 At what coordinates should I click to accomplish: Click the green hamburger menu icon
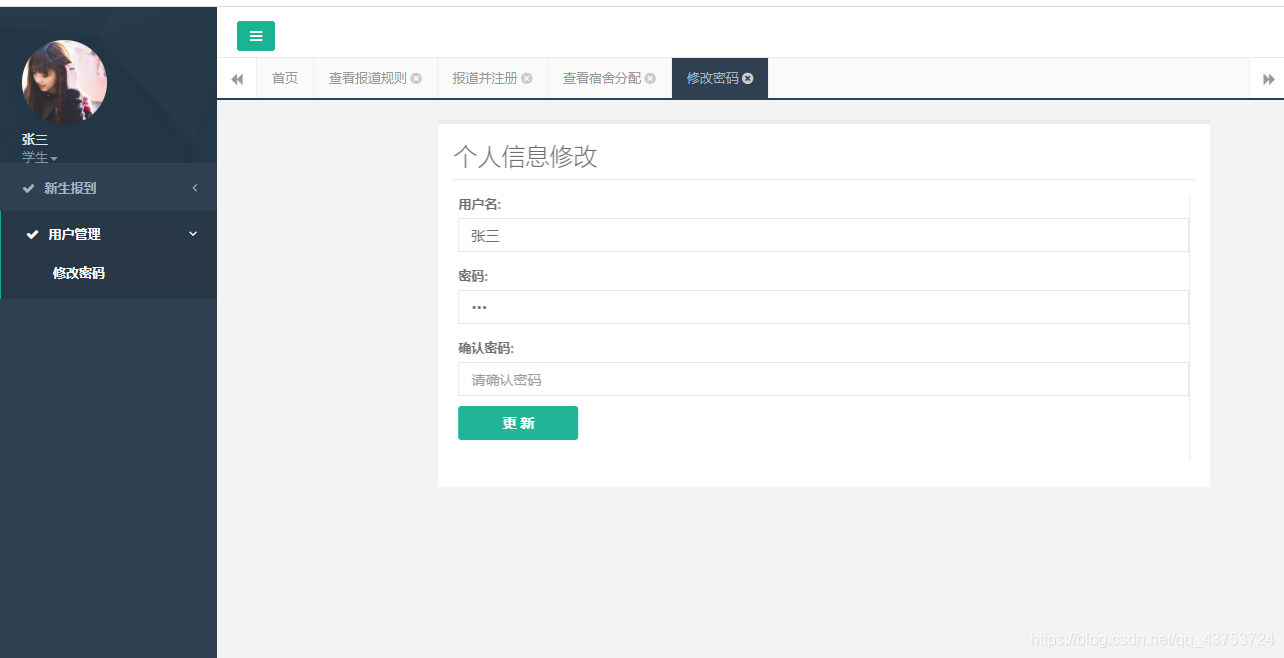coord(256,35)
